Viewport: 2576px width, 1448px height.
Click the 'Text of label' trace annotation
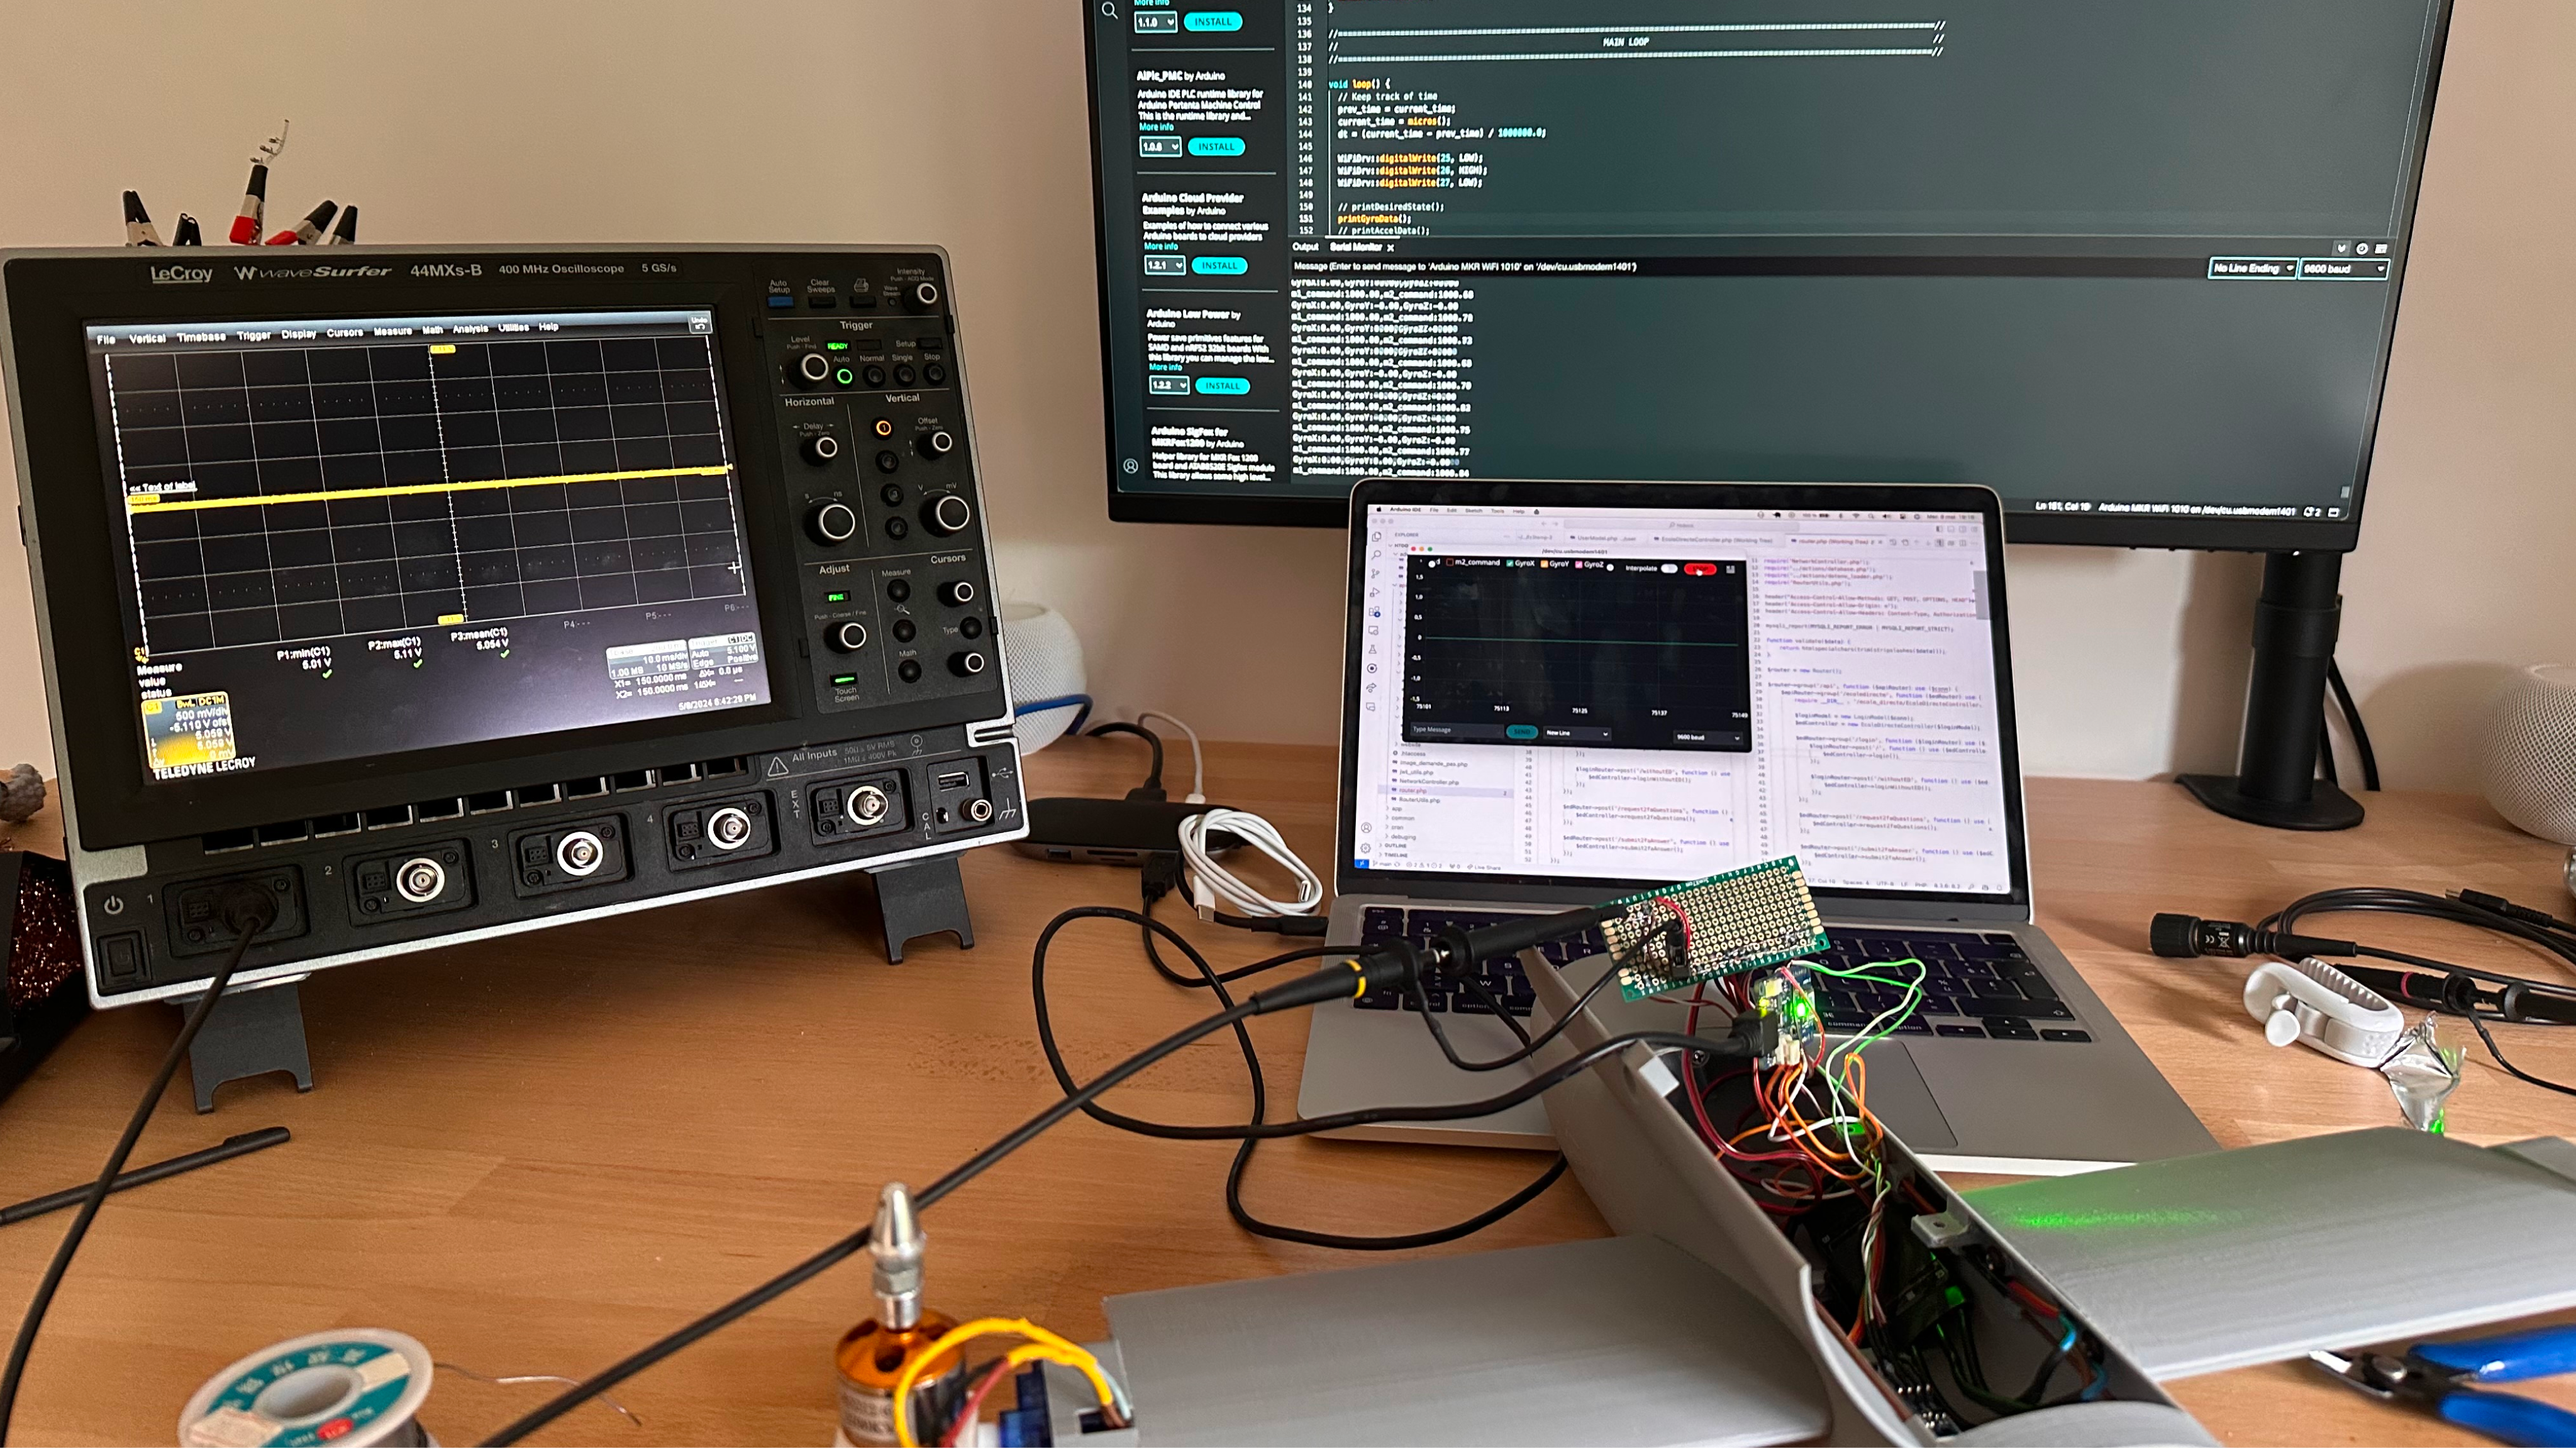pos(162,487)
